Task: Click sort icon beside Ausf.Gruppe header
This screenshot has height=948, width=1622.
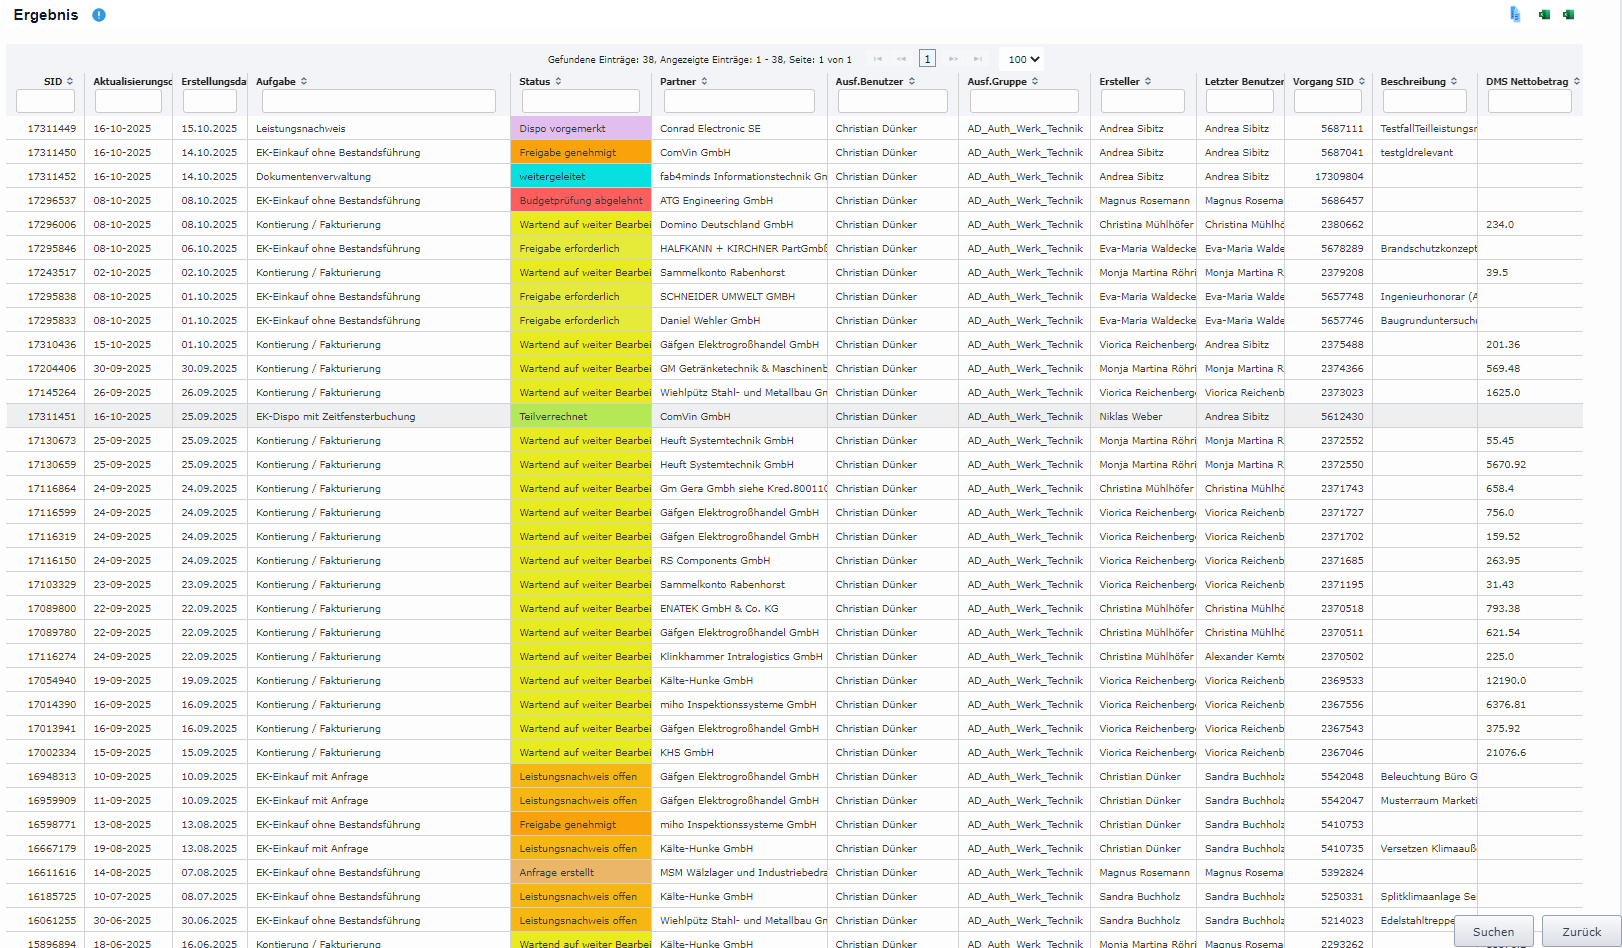Action: coord(1035,82)
